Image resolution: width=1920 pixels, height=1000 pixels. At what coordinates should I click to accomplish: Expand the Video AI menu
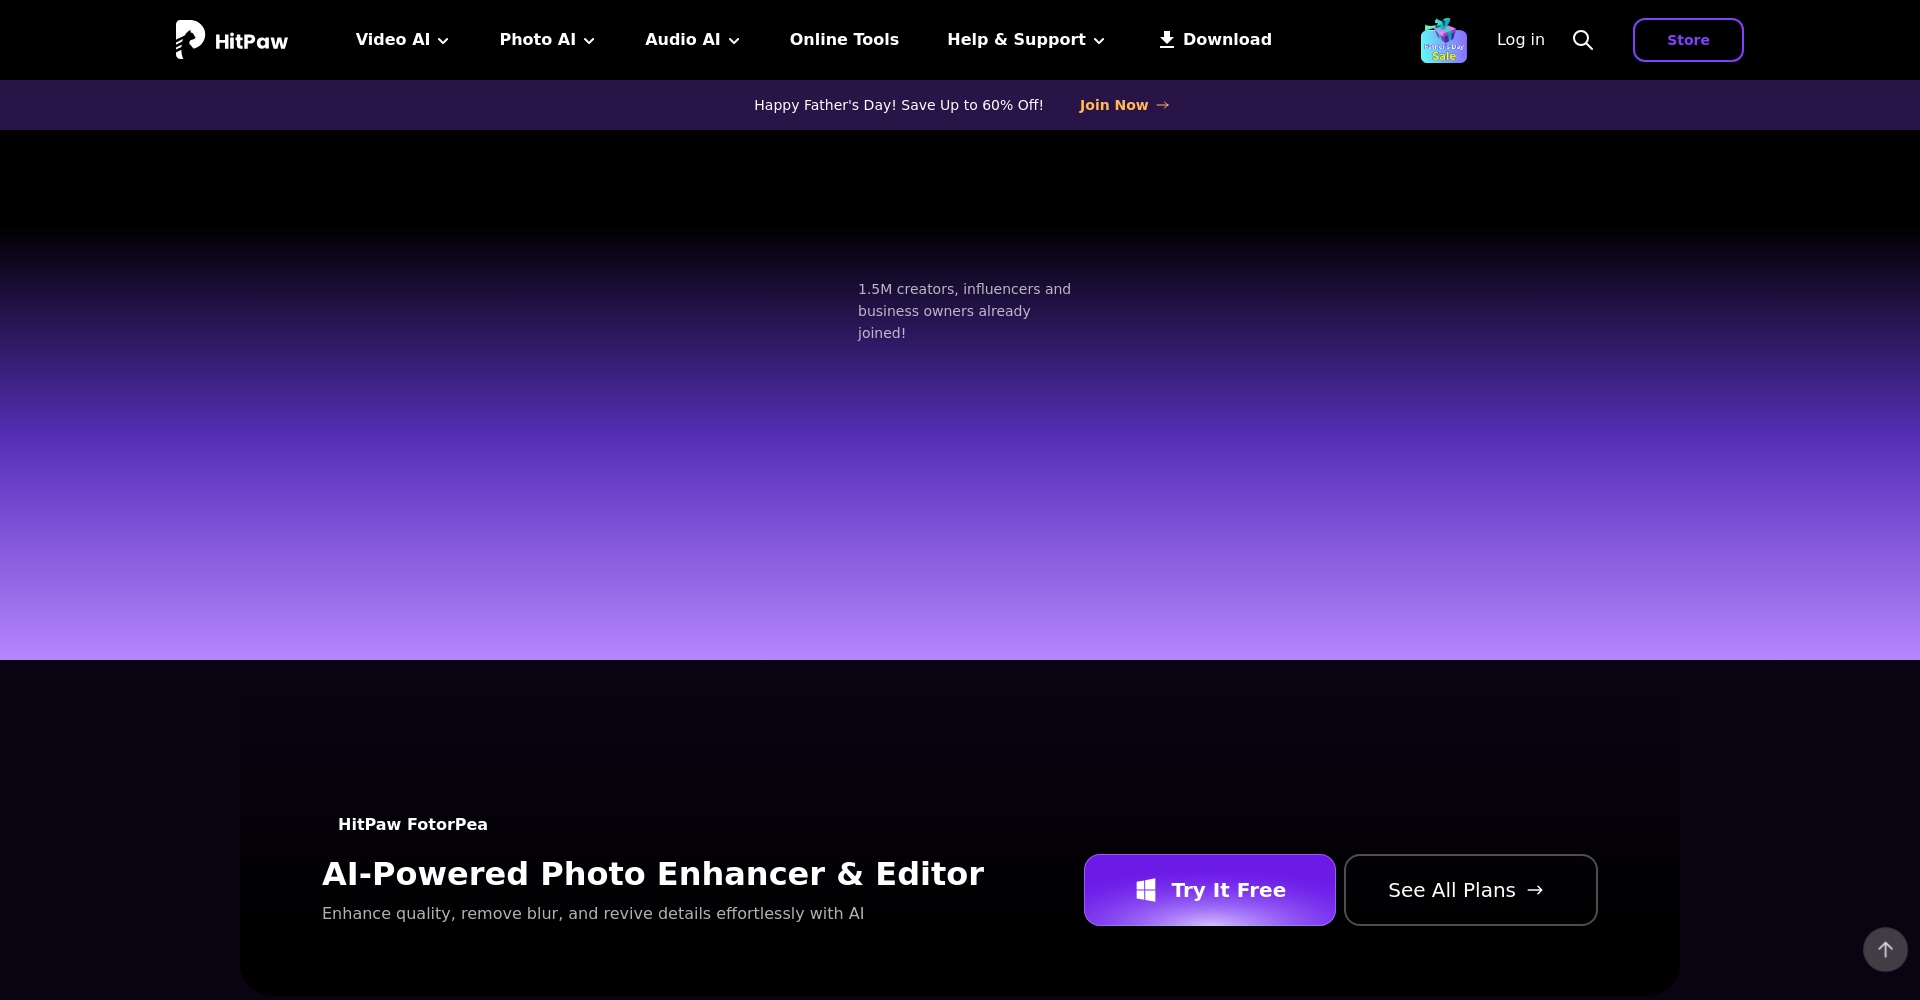coord(402,40)
